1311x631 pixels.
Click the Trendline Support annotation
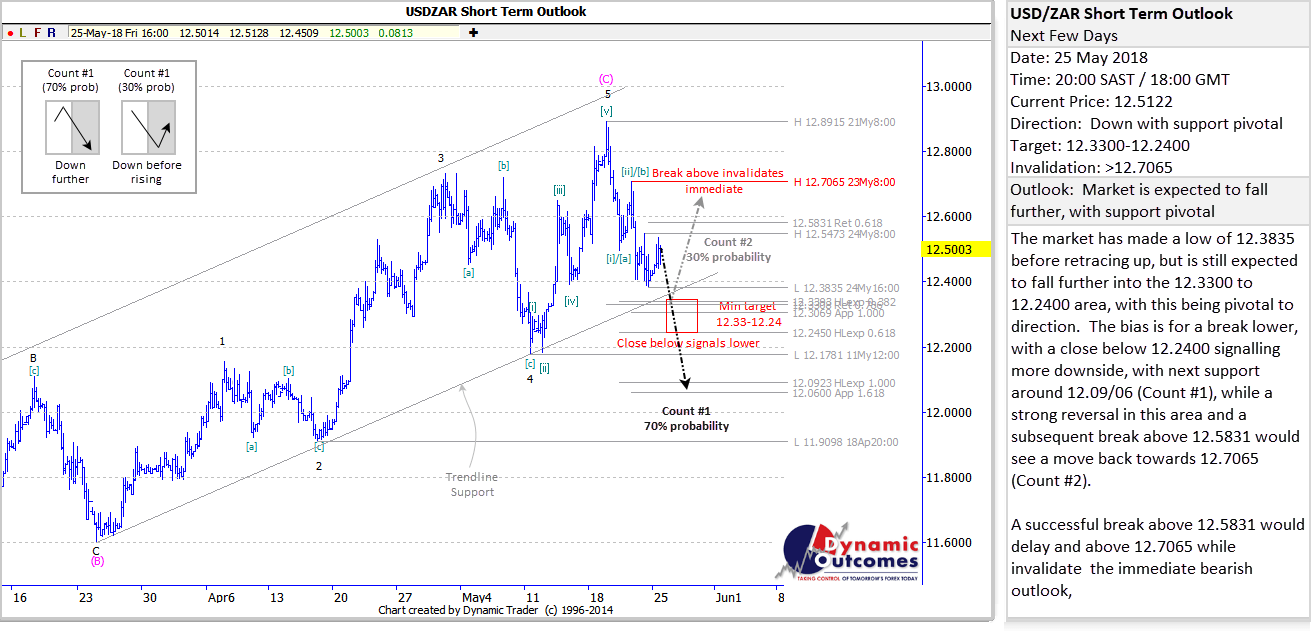[x=472, y=484]
